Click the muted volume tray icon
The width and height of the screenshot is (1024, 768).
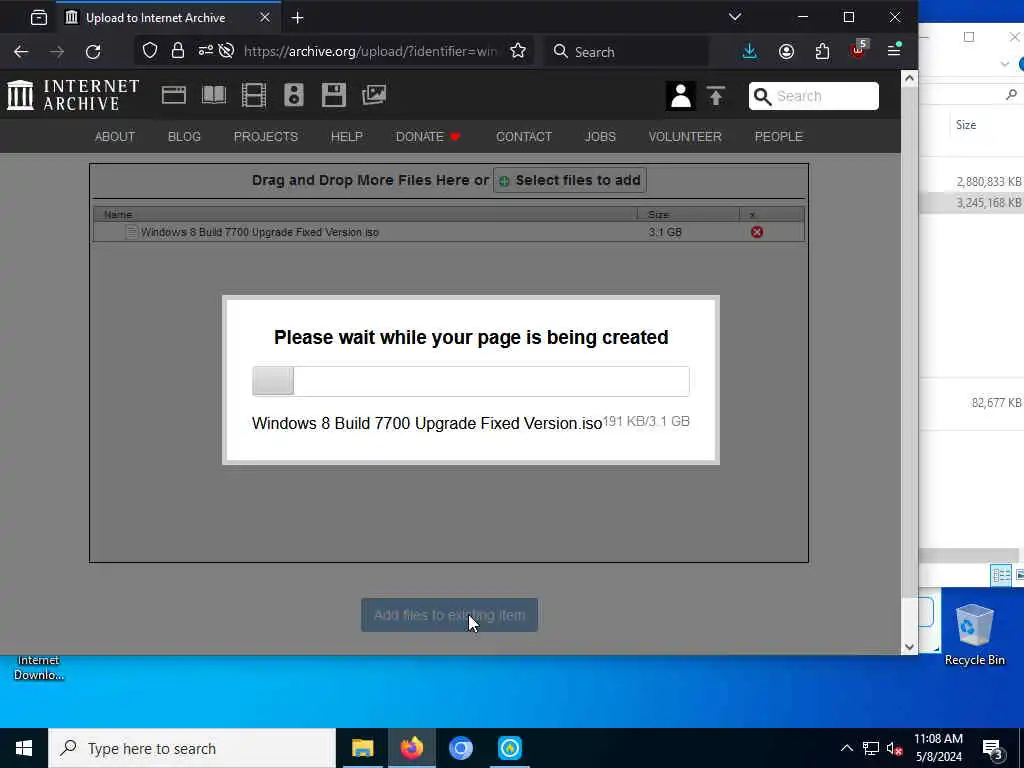tap(894, 748)
